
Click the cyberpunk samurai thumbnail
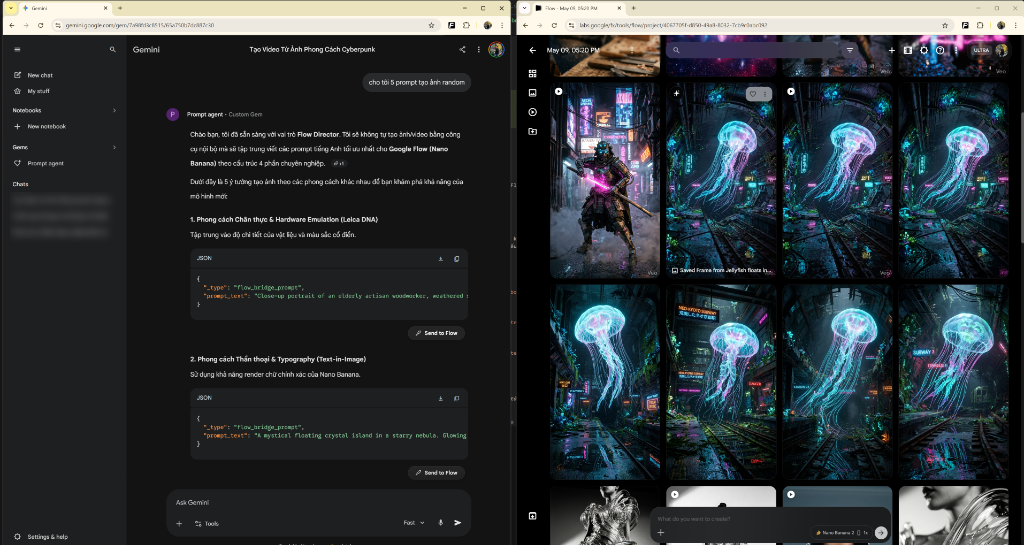[605, 180]
